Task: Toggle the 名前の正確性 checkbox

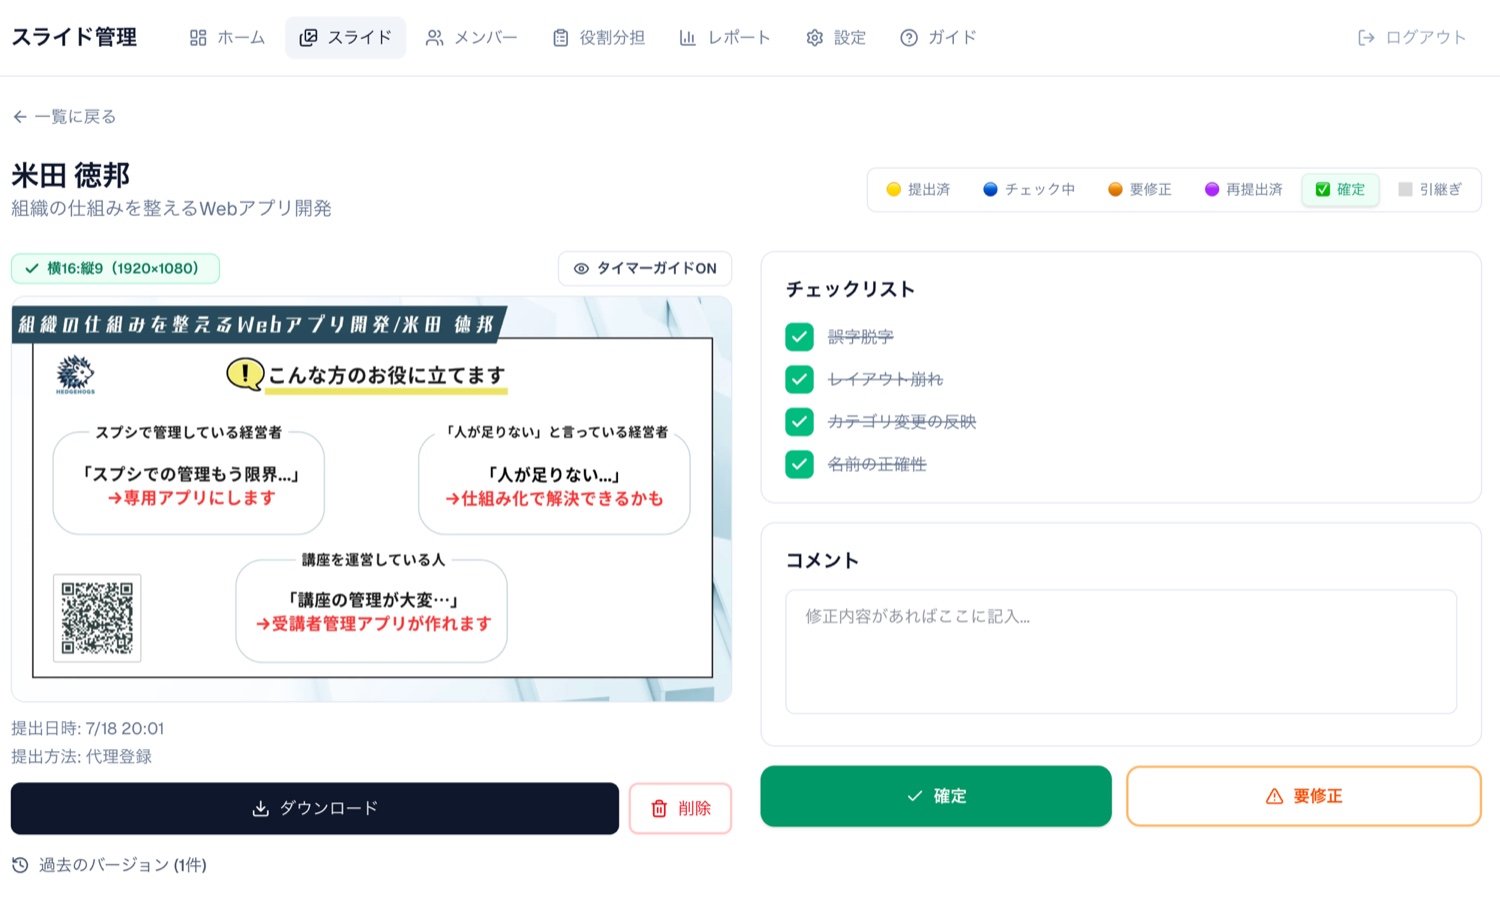Action: [x=799, y=464]
